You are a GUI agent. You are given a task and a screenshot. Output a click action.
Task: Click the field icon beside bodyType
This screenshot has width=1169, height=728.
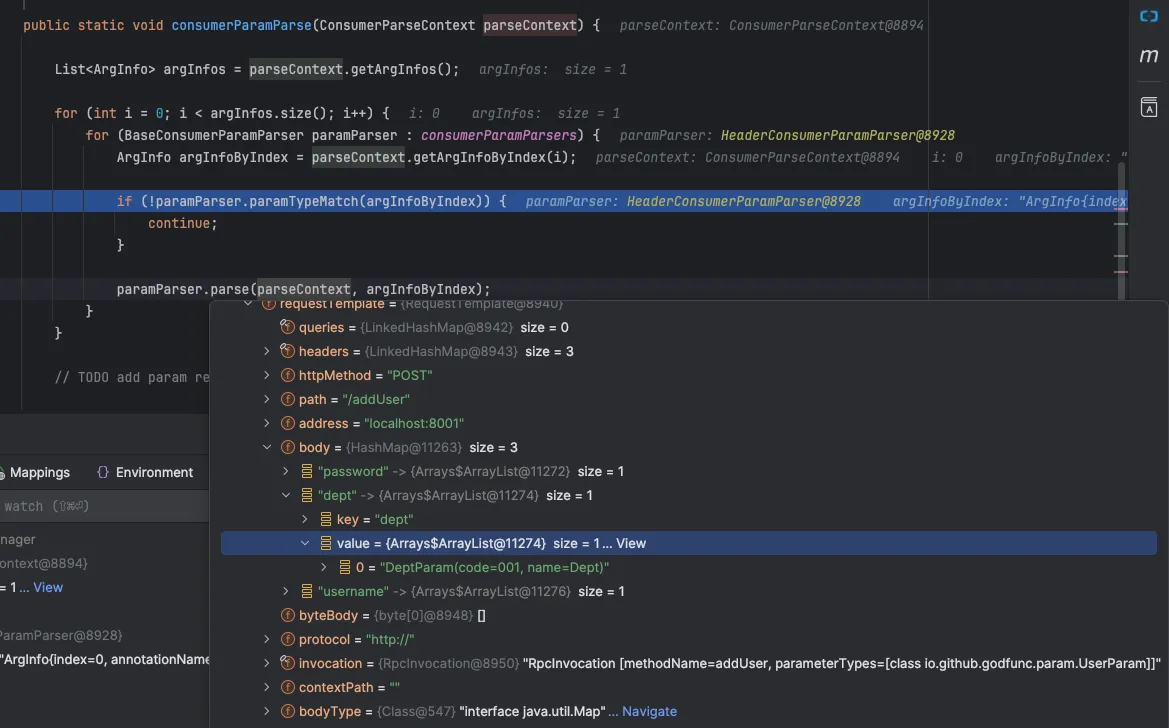[287, 711]
